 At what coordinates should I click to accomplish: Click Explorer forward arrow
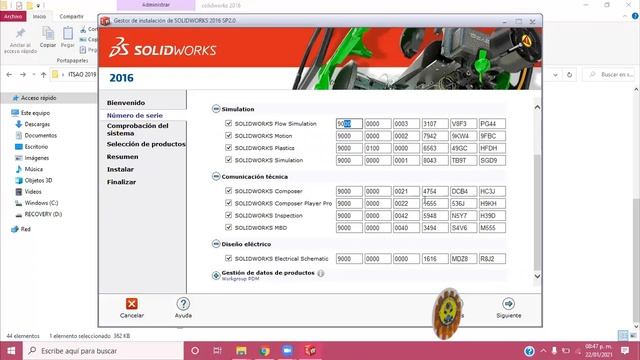pyautogui.click(x=23, y=75)
